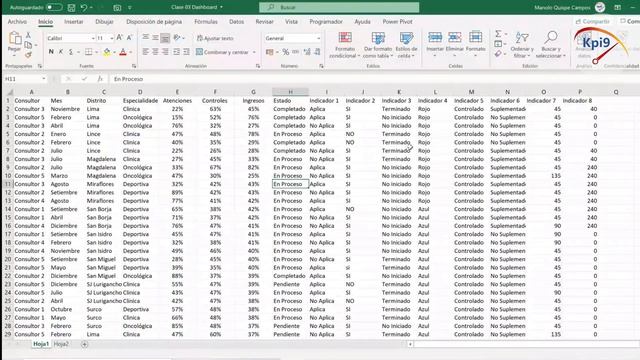Open the fill color dropdown arrow
The height and width of the screenshot is (360, 640).
point(114,52)
